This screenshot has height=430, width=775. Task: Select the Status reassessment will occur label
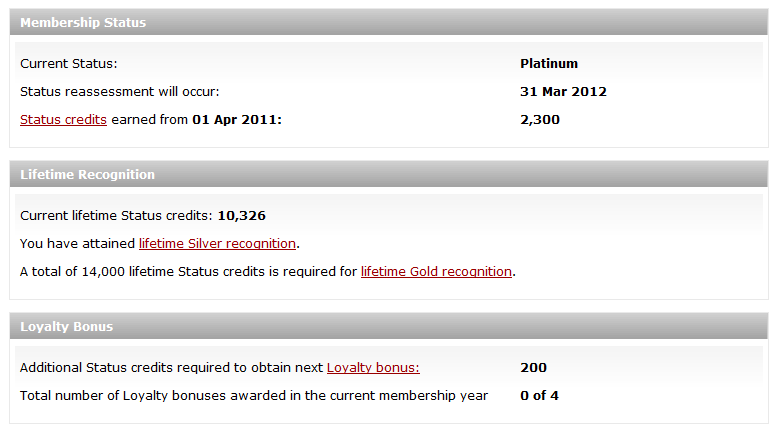click(x=120, y=92)
